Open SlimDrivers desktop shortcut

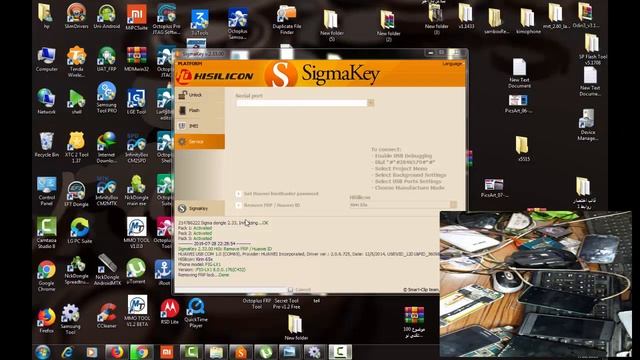[x=76, y=16]
